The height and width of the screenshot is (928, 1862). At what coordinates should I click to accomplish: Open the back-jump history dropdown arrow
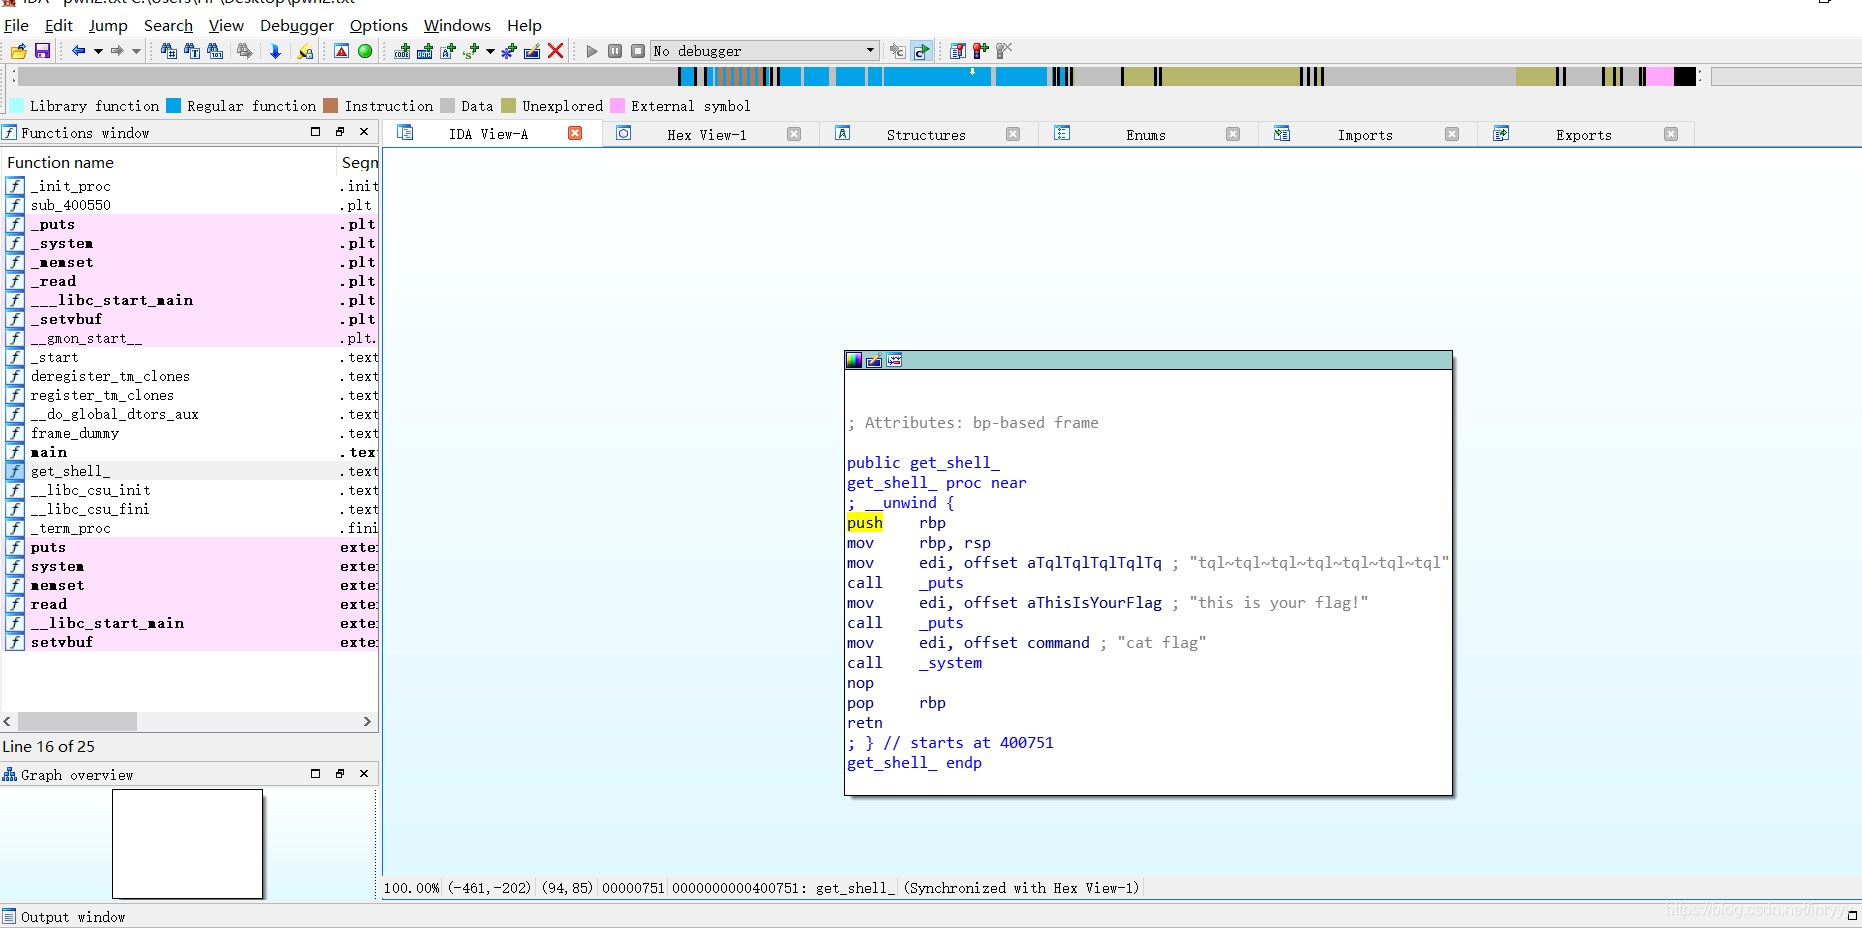(98, 51)
